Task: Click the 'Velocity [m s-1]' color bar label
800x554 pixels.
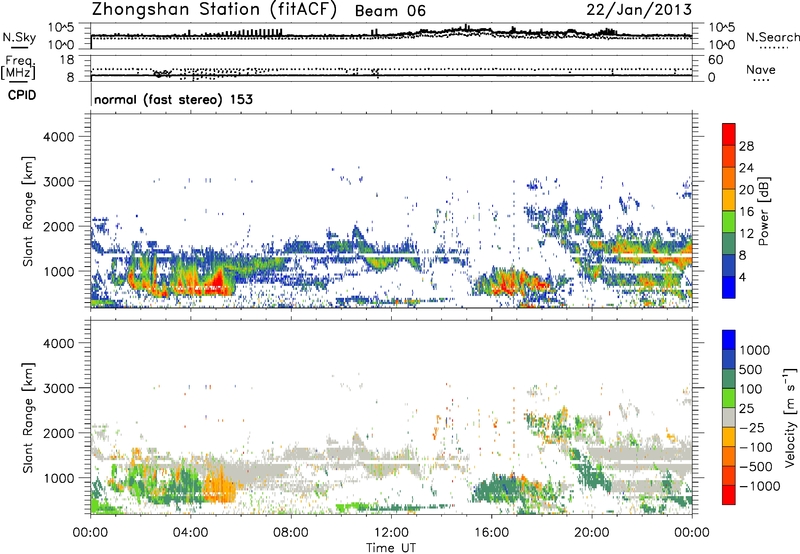Action: click(790, 417)
